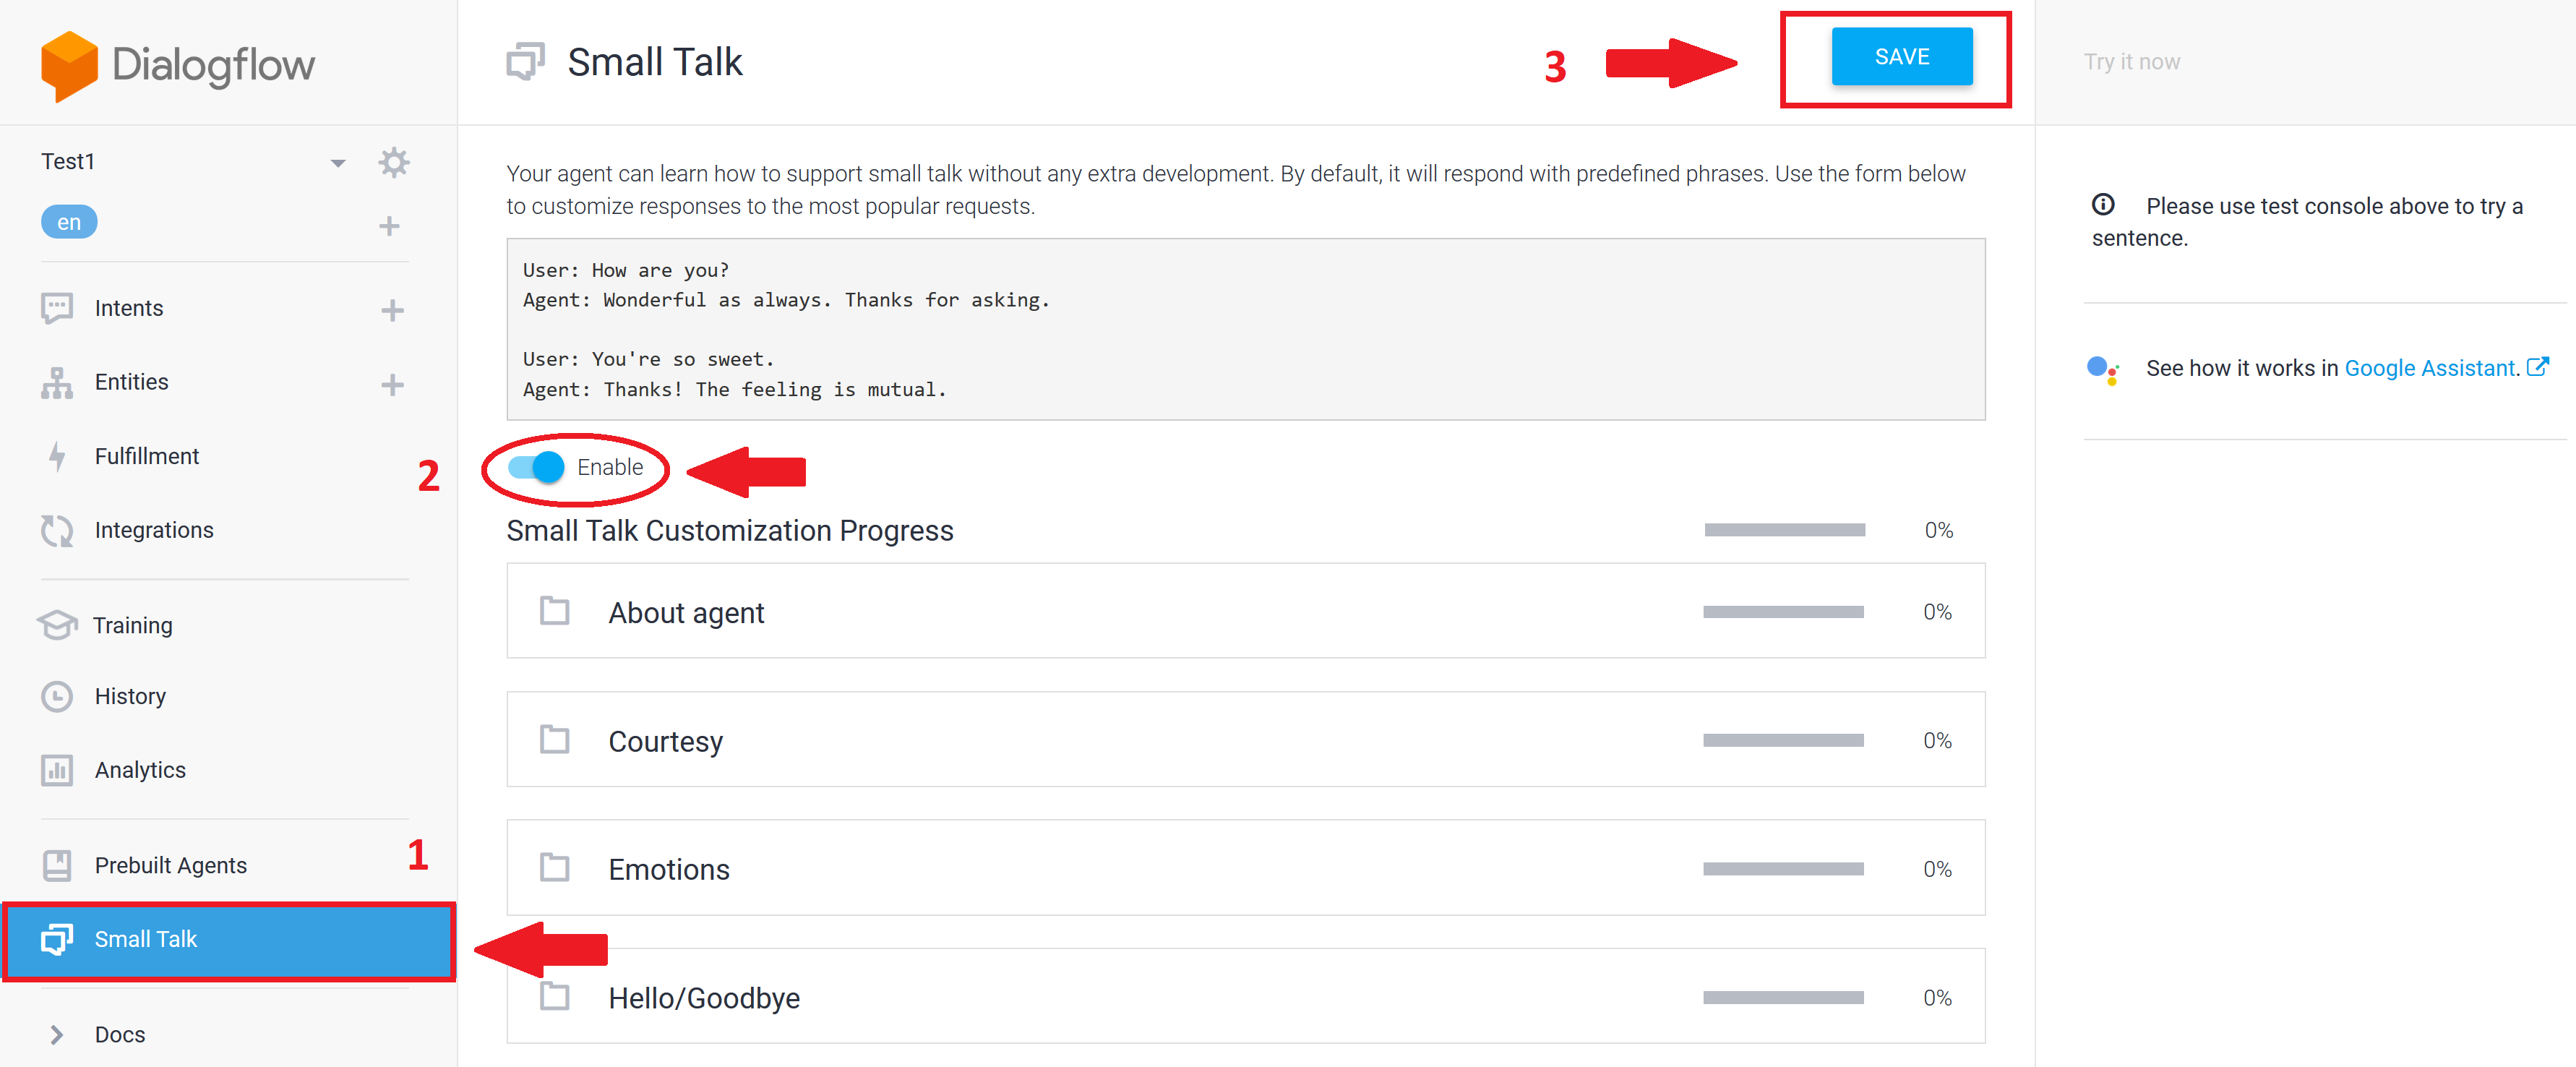Viewport: 2576px width, 1067px height.
Task: Expand the Courtesy category
Action: coord(665,741)
